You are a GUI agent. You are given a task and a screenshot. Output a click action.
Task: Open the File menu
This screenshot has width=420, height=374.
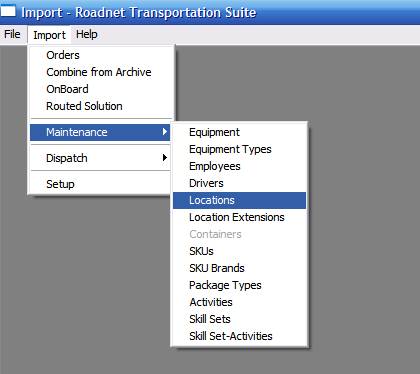[x=12, y=34]
